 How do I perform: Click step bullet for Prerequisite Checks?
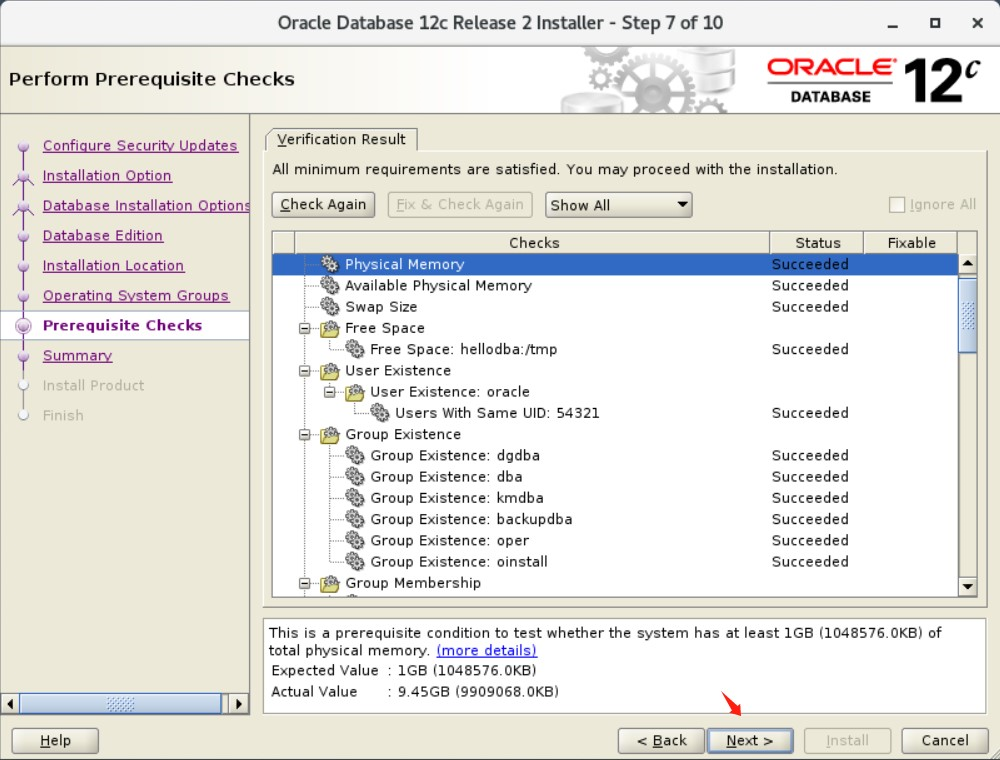(x=24, y=326)
